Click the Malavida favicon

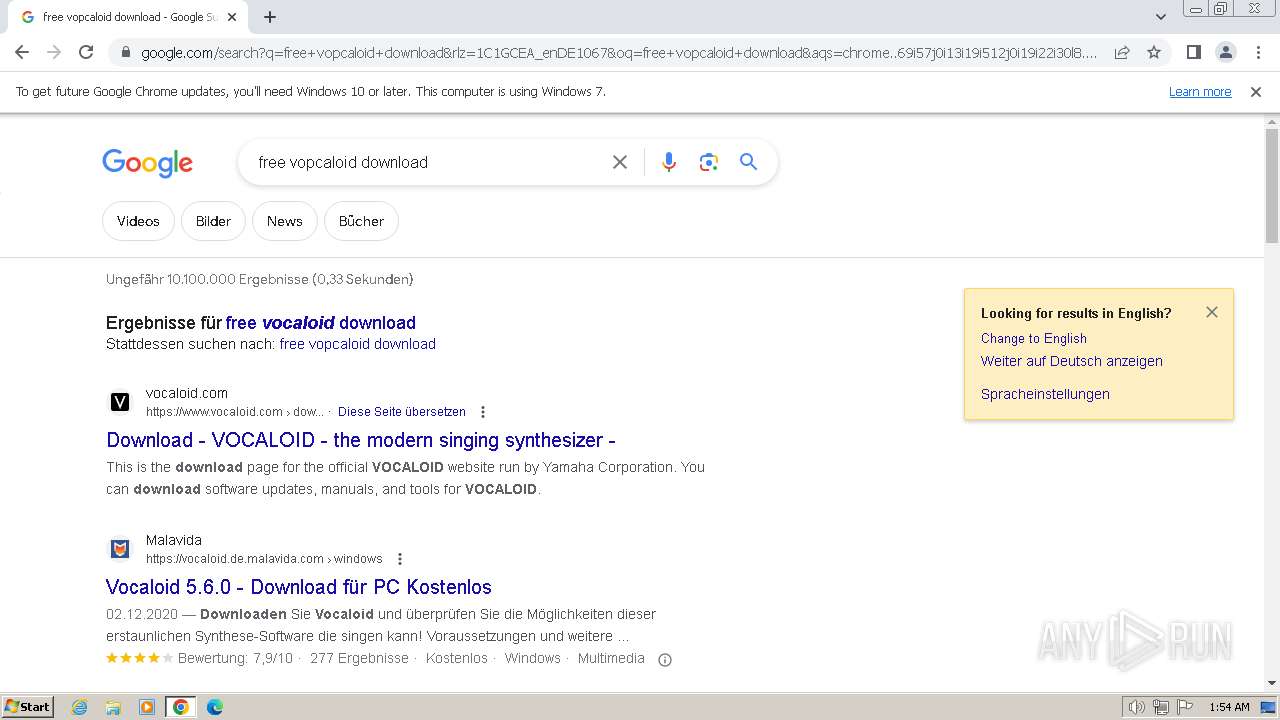point(120,549)
